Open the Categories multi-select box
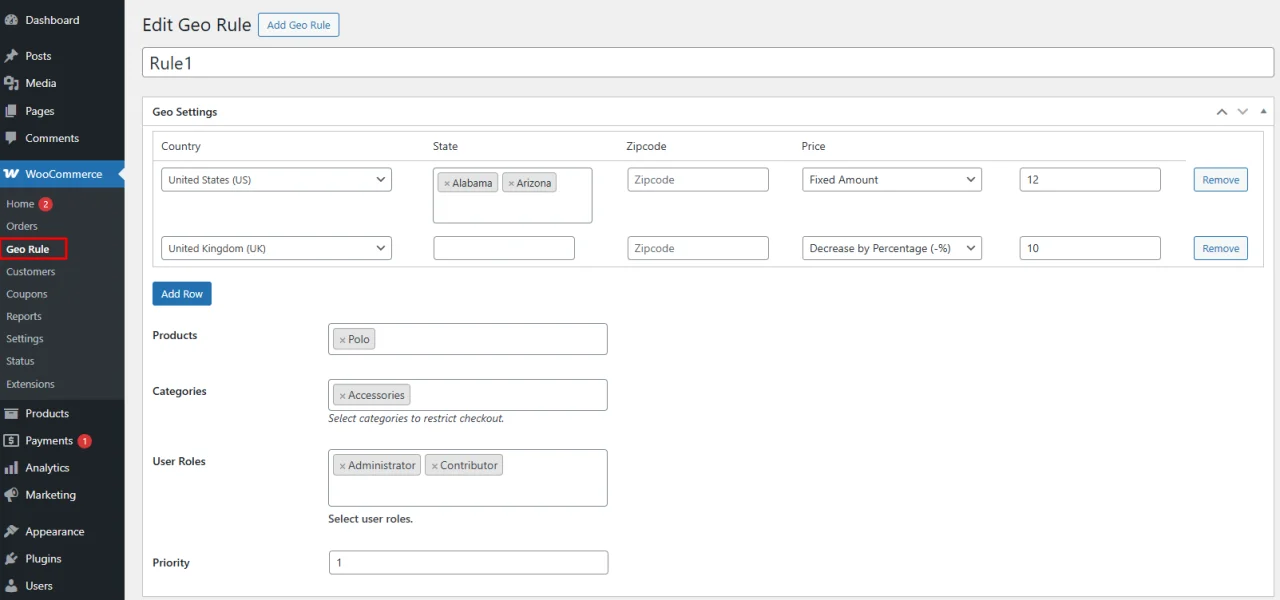The image size is (1280, 600). 468,395
